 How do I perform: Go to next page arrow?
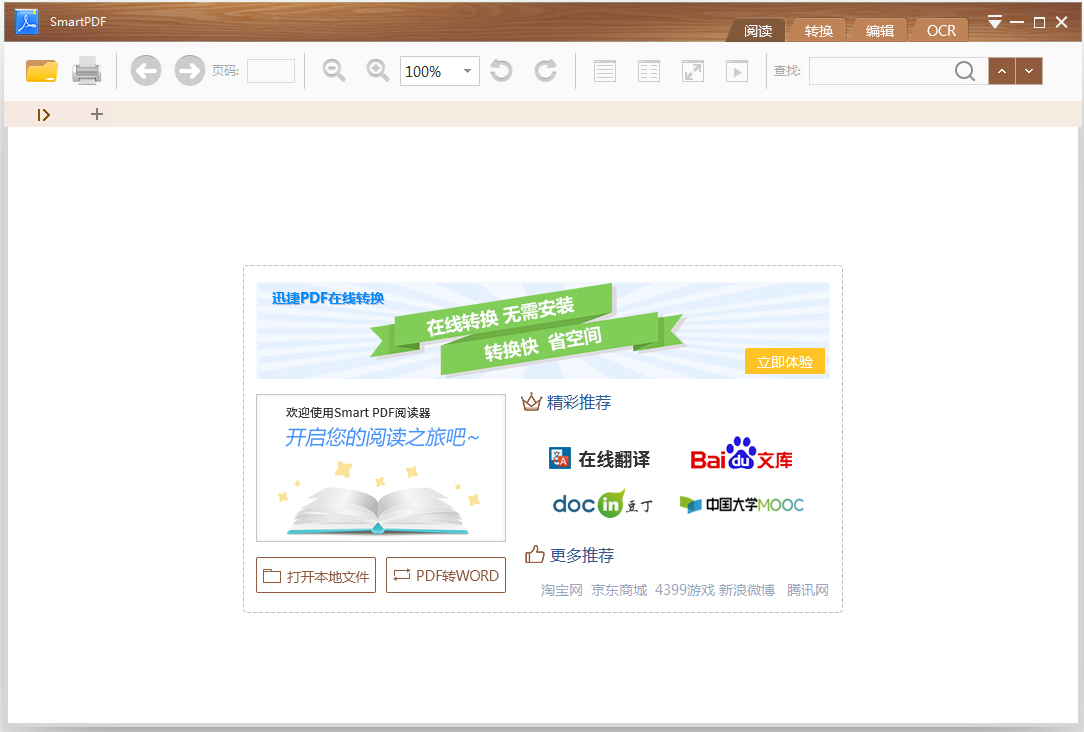[x=189, y=70]
